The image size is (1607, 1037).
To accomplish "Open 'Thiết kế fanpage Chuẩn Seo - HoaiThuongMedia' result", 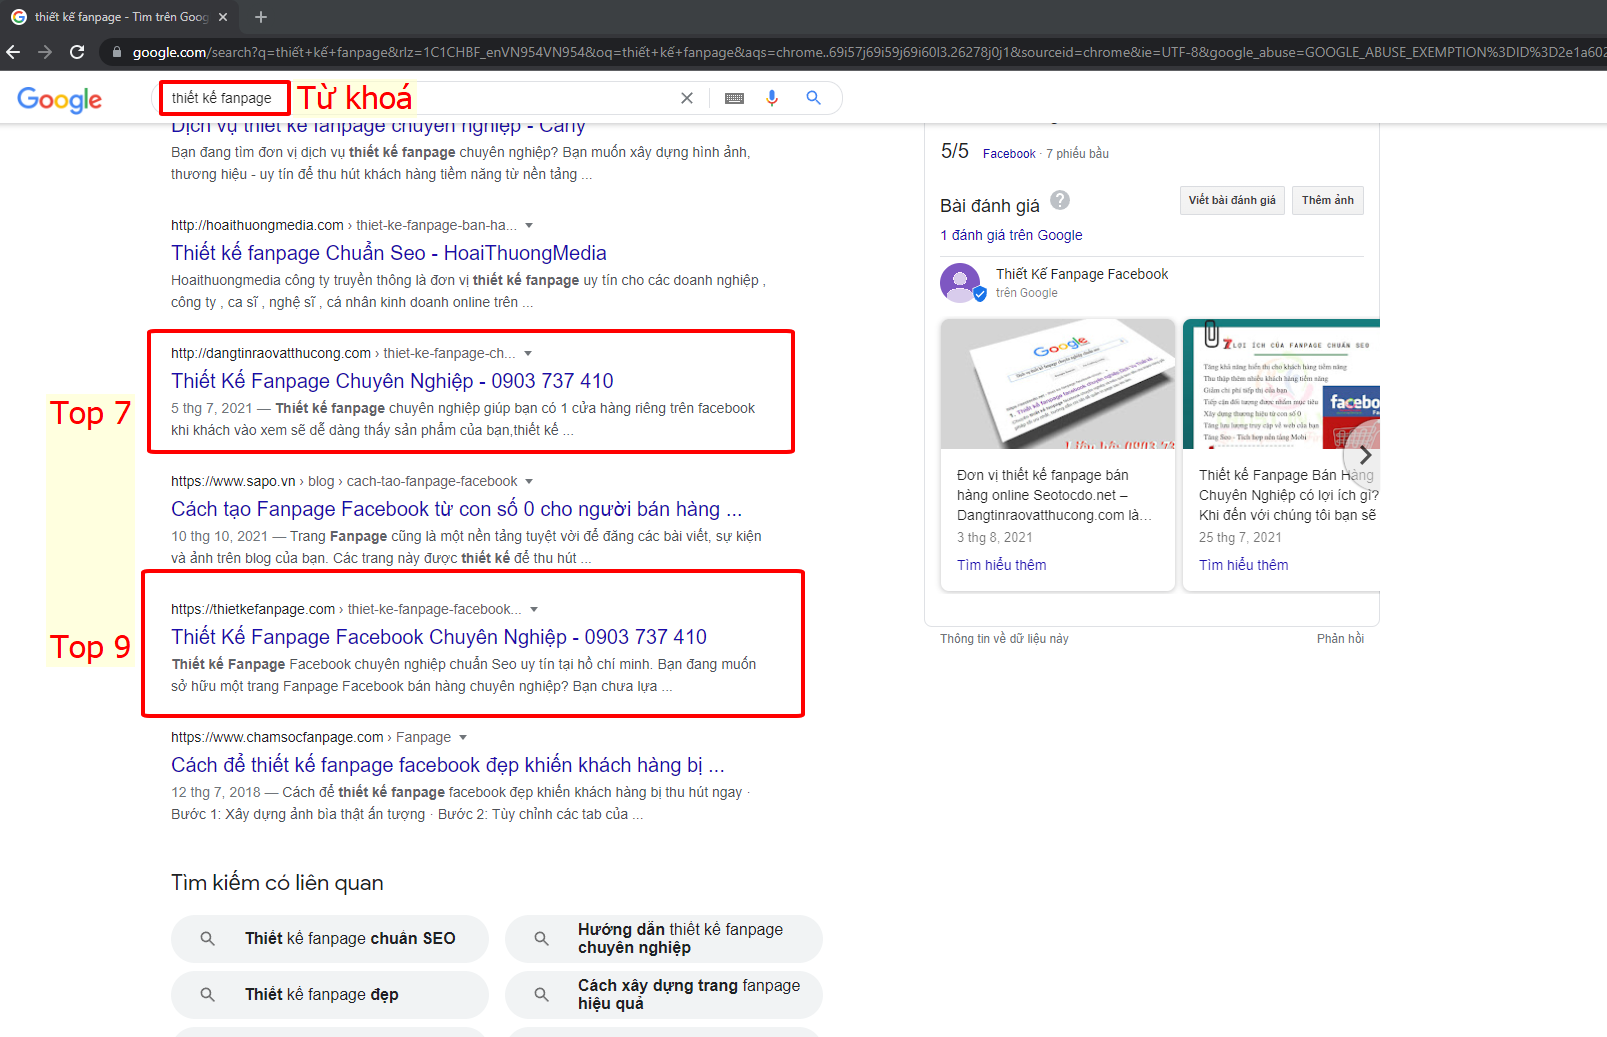I will click(389, 253).
